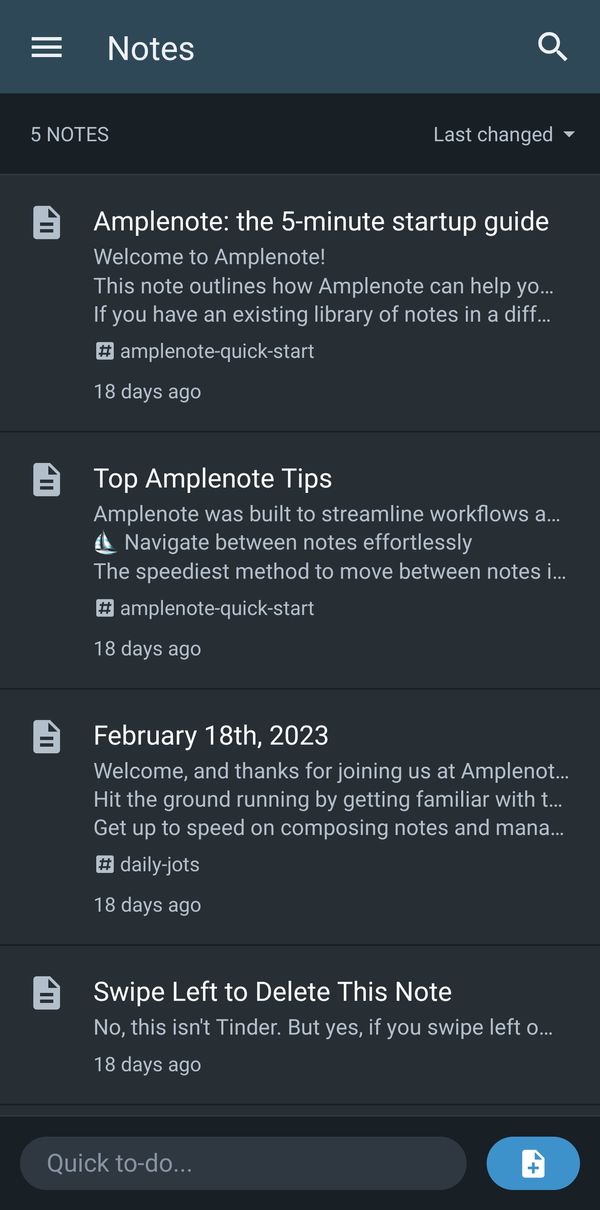Expand sorting options via the sort arrow
This screenshot has height=1210, width=600.
click(568, 134)
